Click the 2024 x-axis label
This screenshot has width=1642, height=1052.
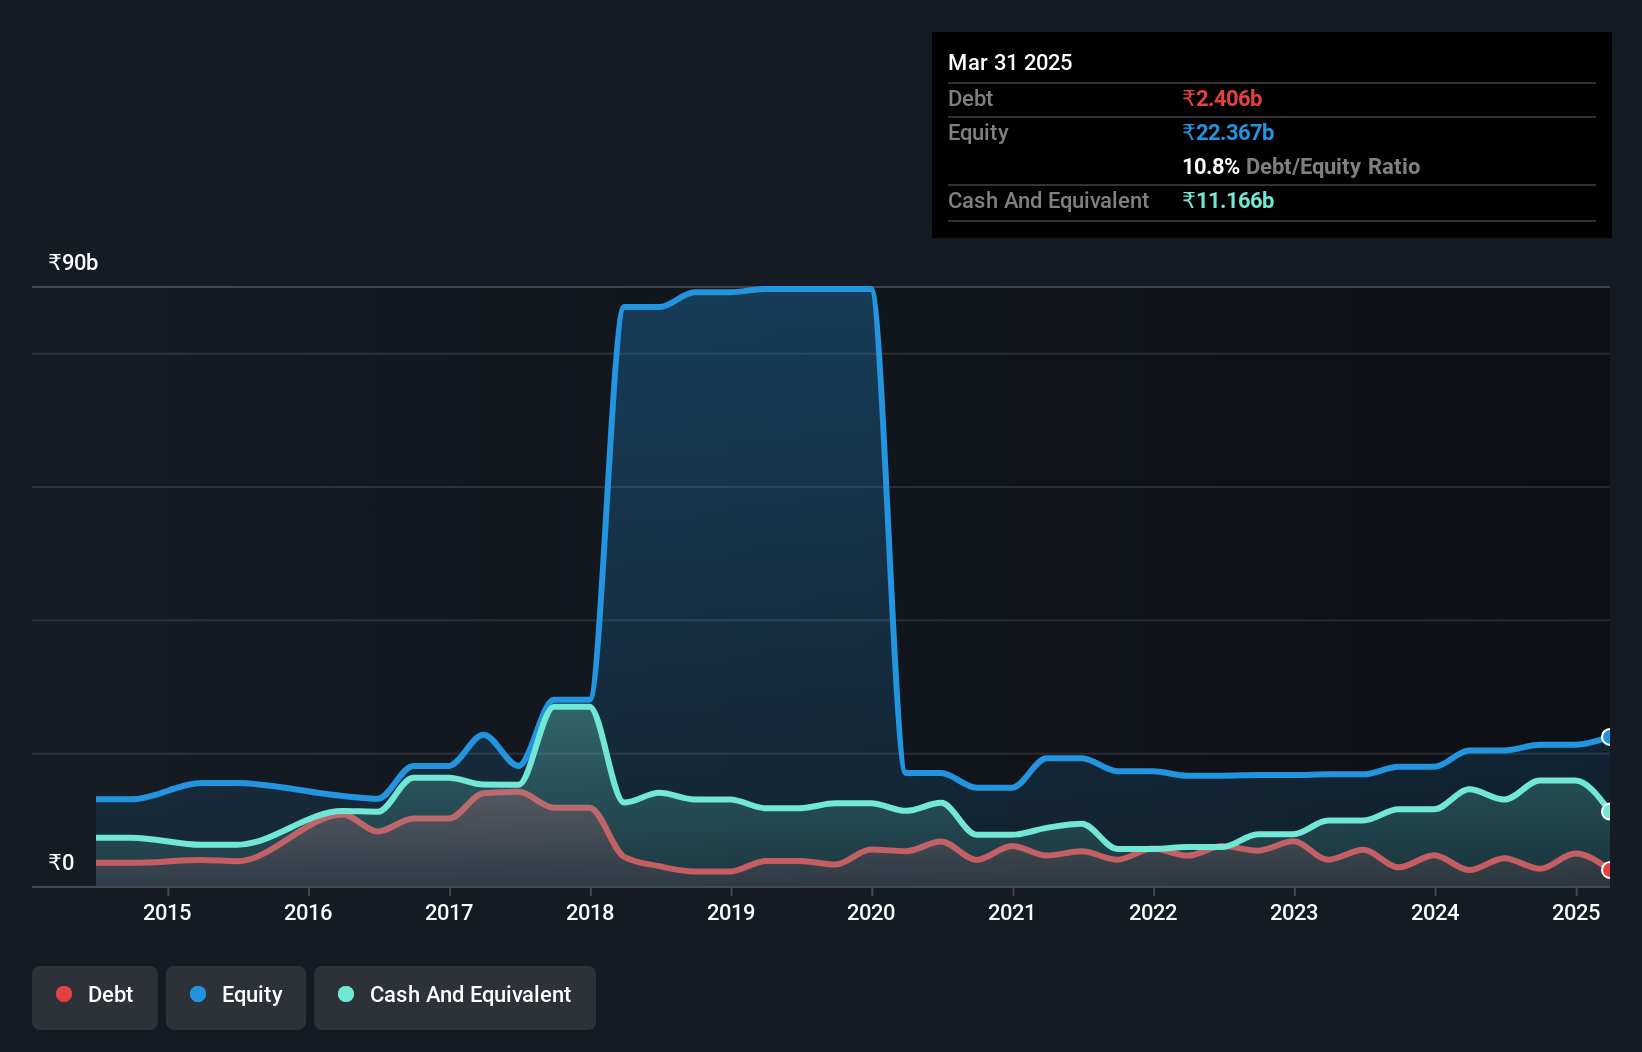(1435, 912)
